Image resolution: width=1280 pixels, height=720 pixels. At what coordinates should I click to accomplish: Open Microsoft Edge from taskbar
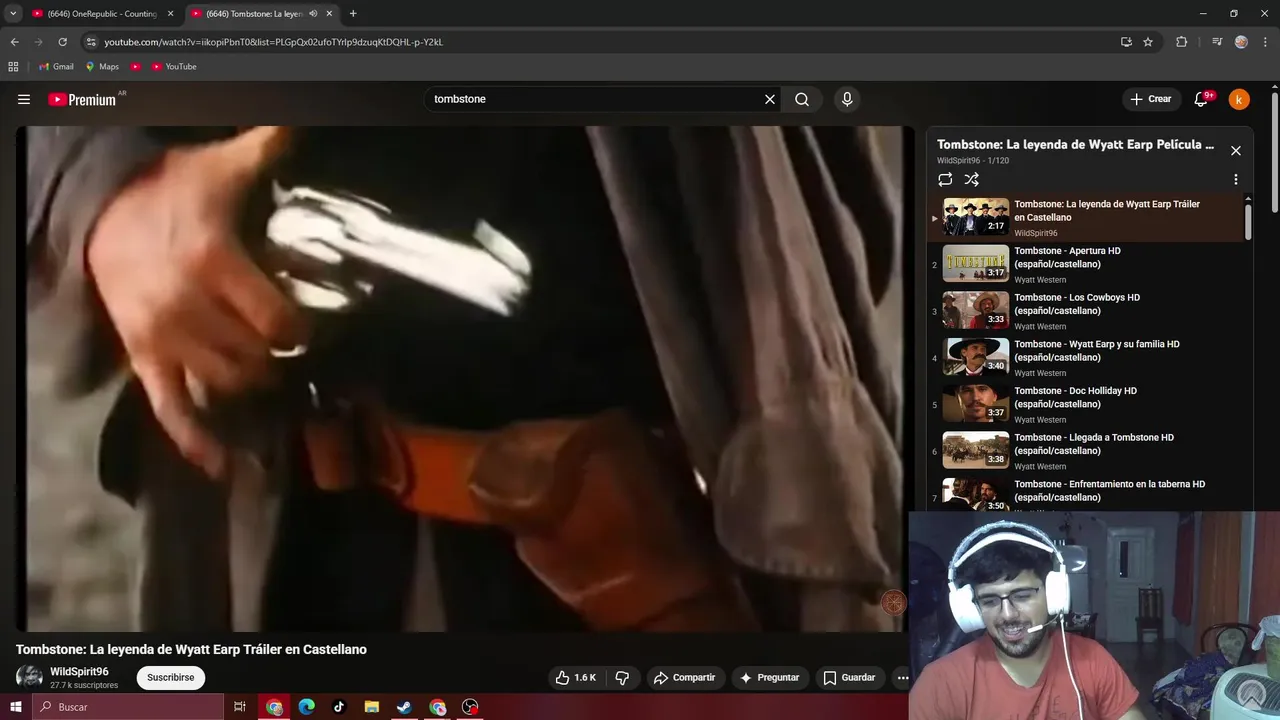tap(307, 707)
